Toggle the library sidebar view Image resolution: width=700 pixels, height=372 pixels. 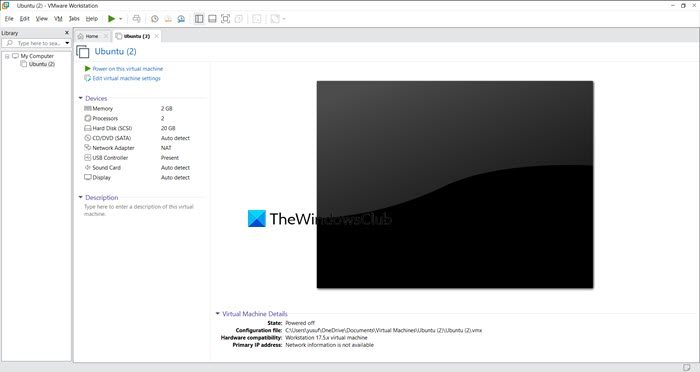tap(199, 19)
